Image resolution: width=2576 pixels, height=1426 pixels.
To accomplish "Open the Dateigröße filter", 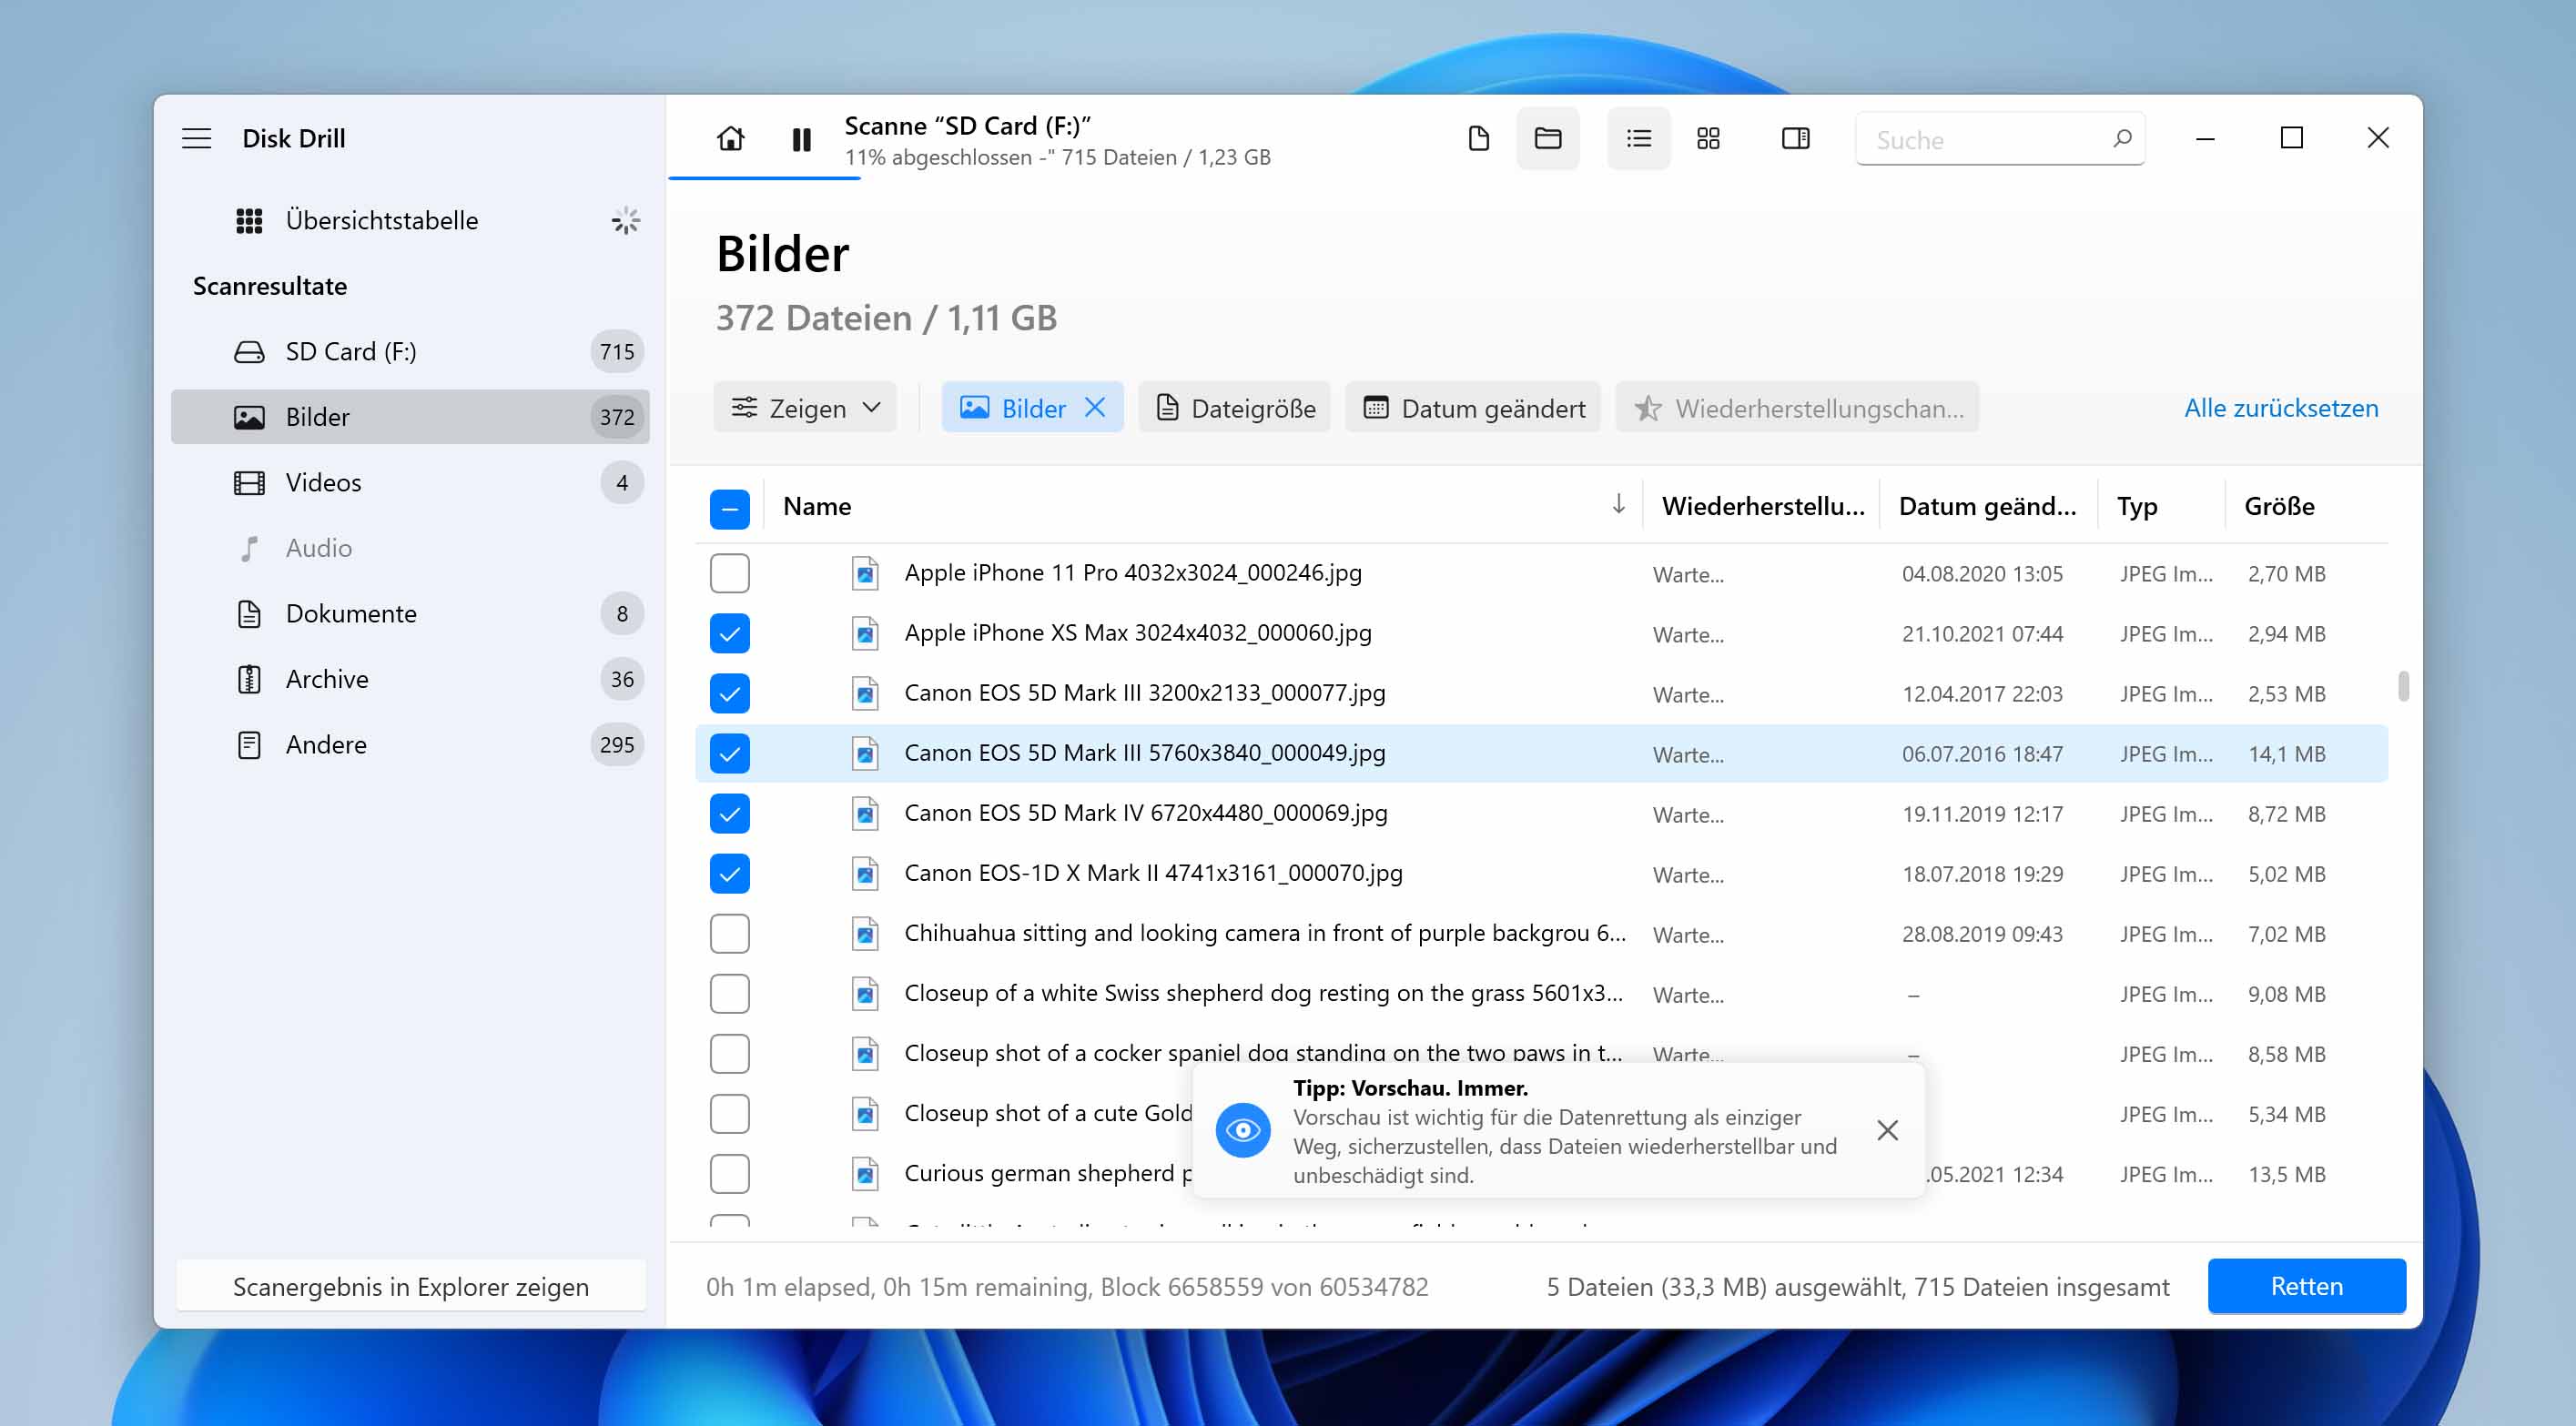I will tap(1235, 408).
